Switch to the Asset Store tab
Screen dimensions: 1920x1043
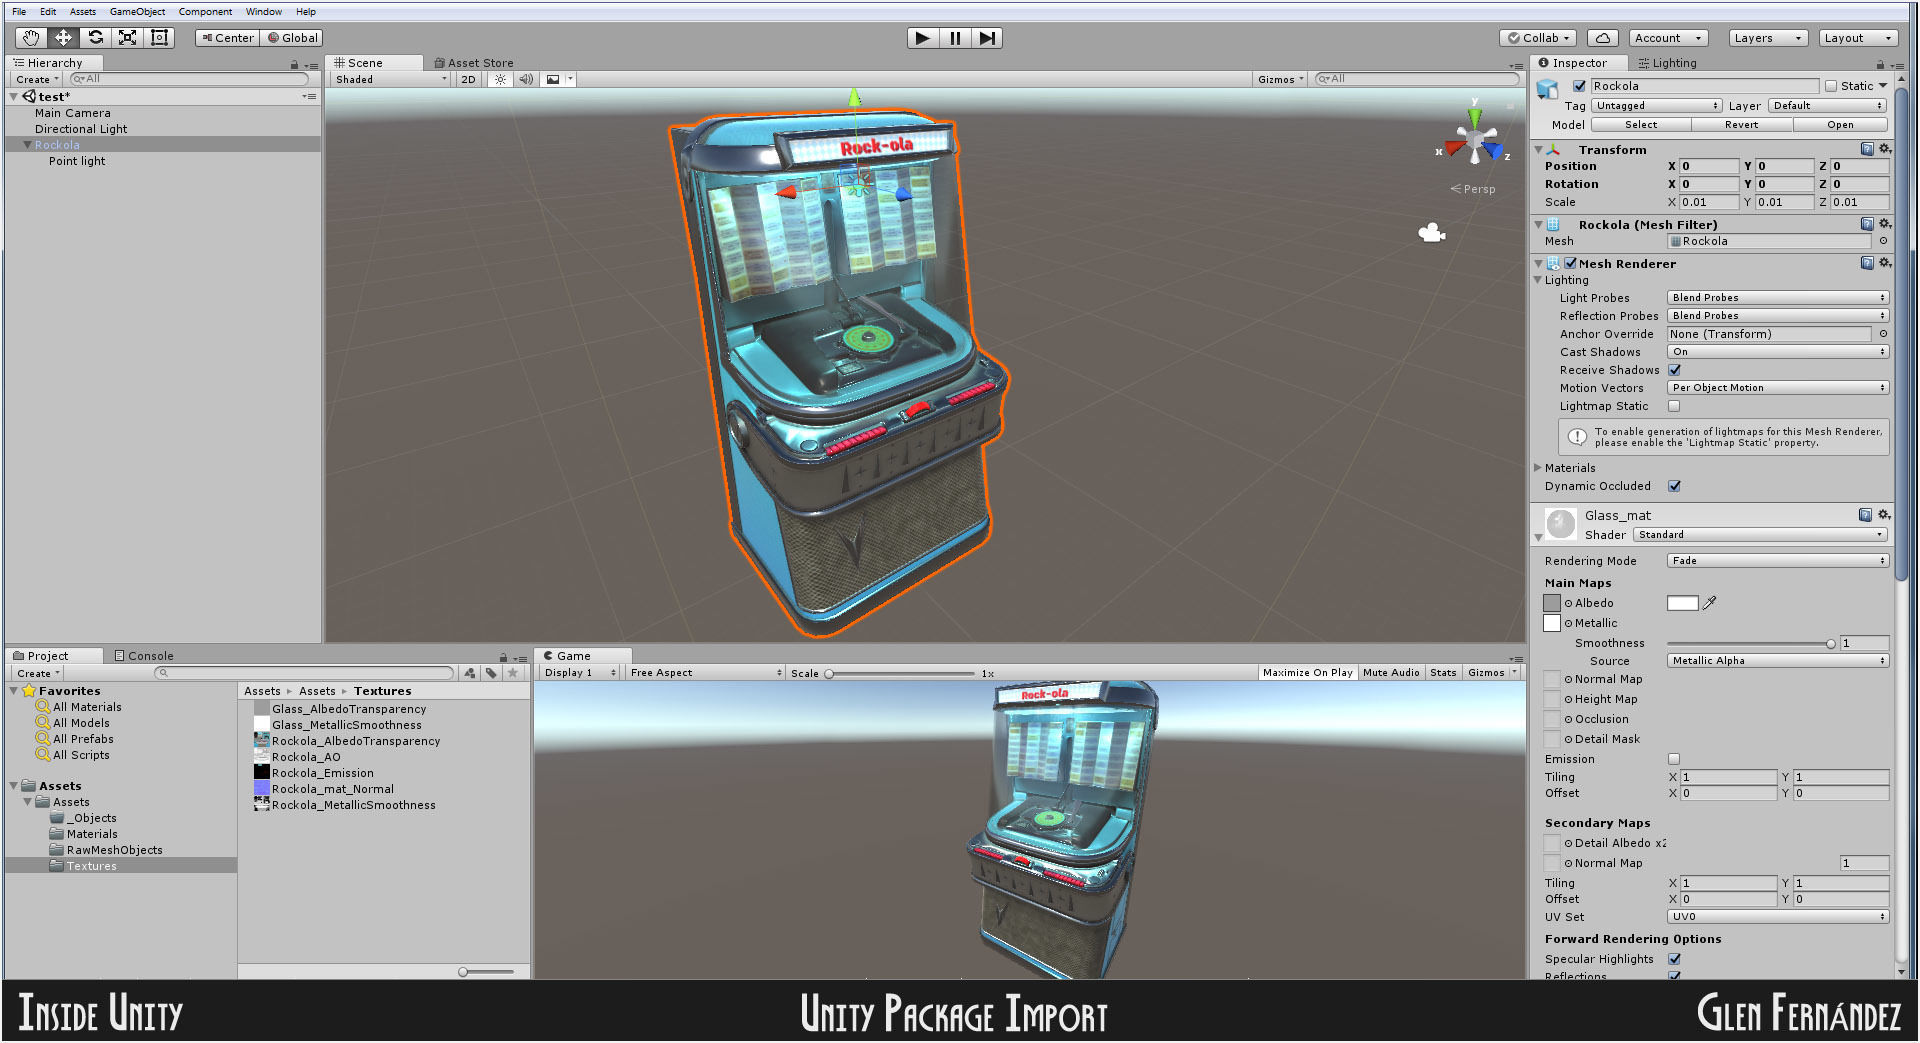474,63
